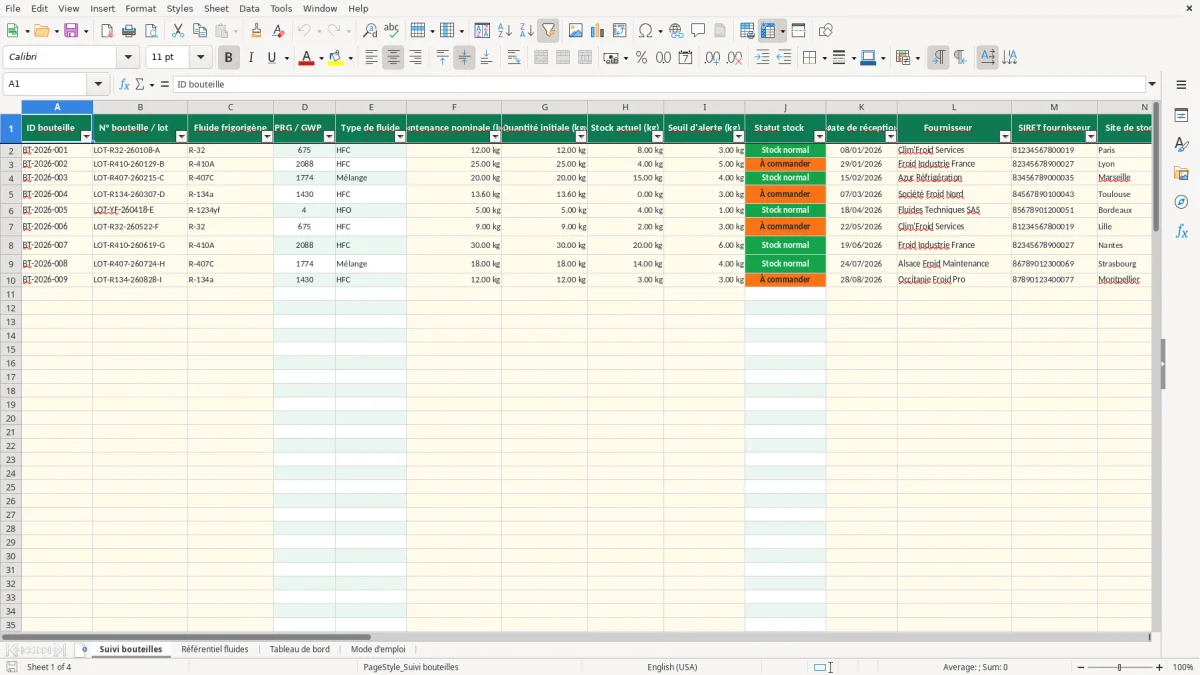Format cell as percent
This screenshot has height=675, width=1200.
(x=641, y=58)
